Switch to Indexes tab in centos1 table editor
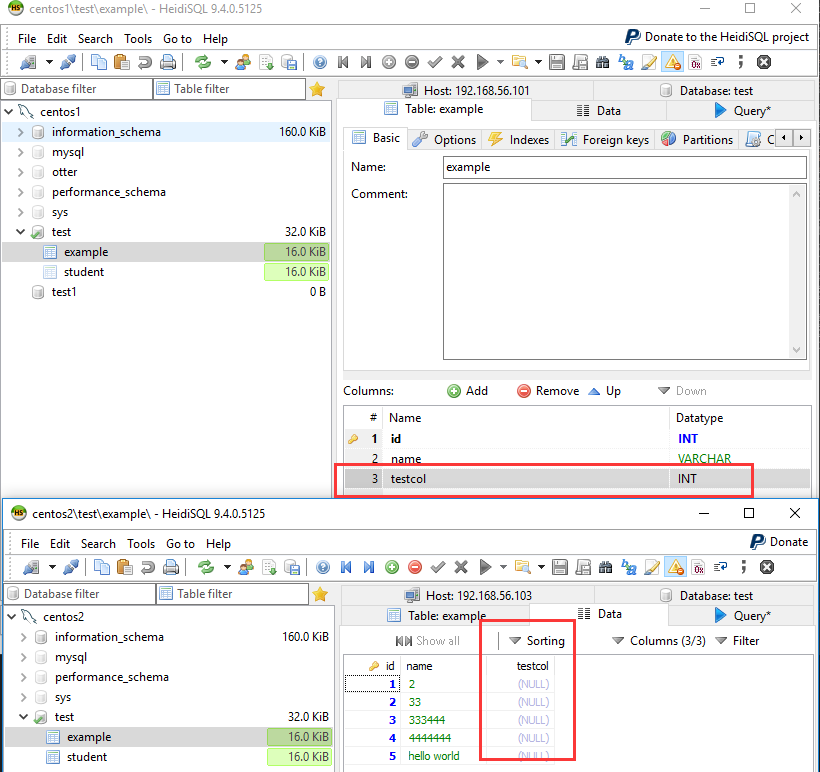Image resolution: width=820 pixels, height=772 pixels. [519, 140]
